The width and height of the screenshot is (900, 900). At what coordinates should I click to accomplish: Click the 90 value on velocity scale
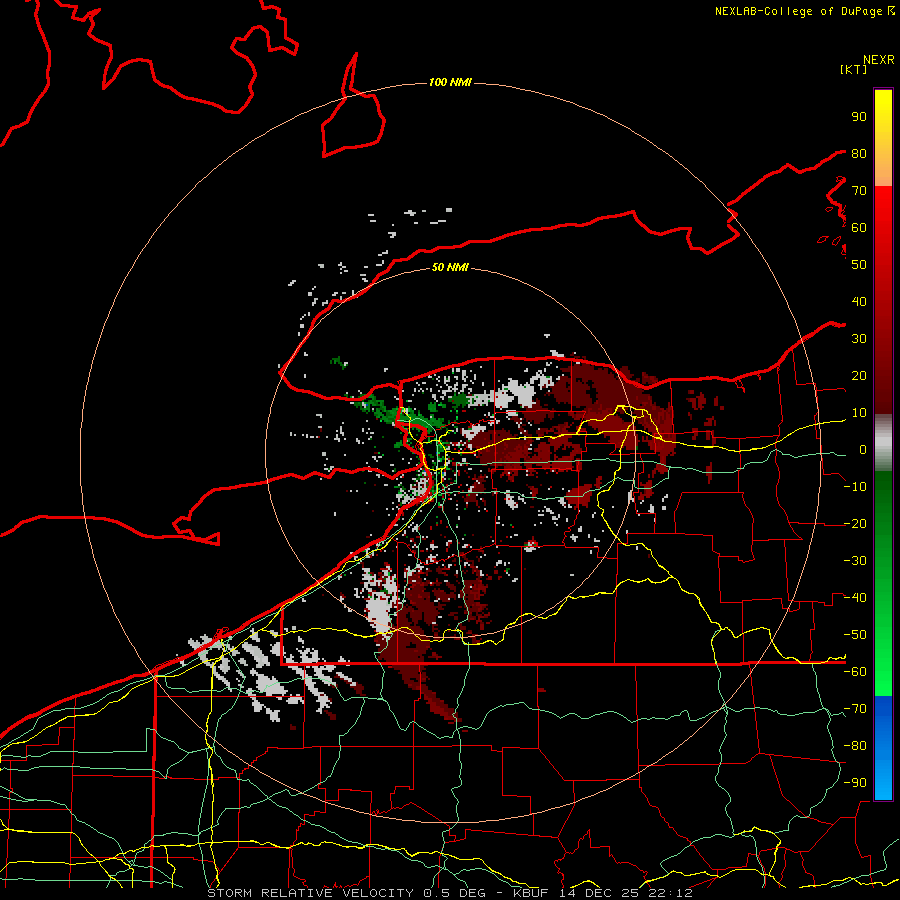coord(859,117)
